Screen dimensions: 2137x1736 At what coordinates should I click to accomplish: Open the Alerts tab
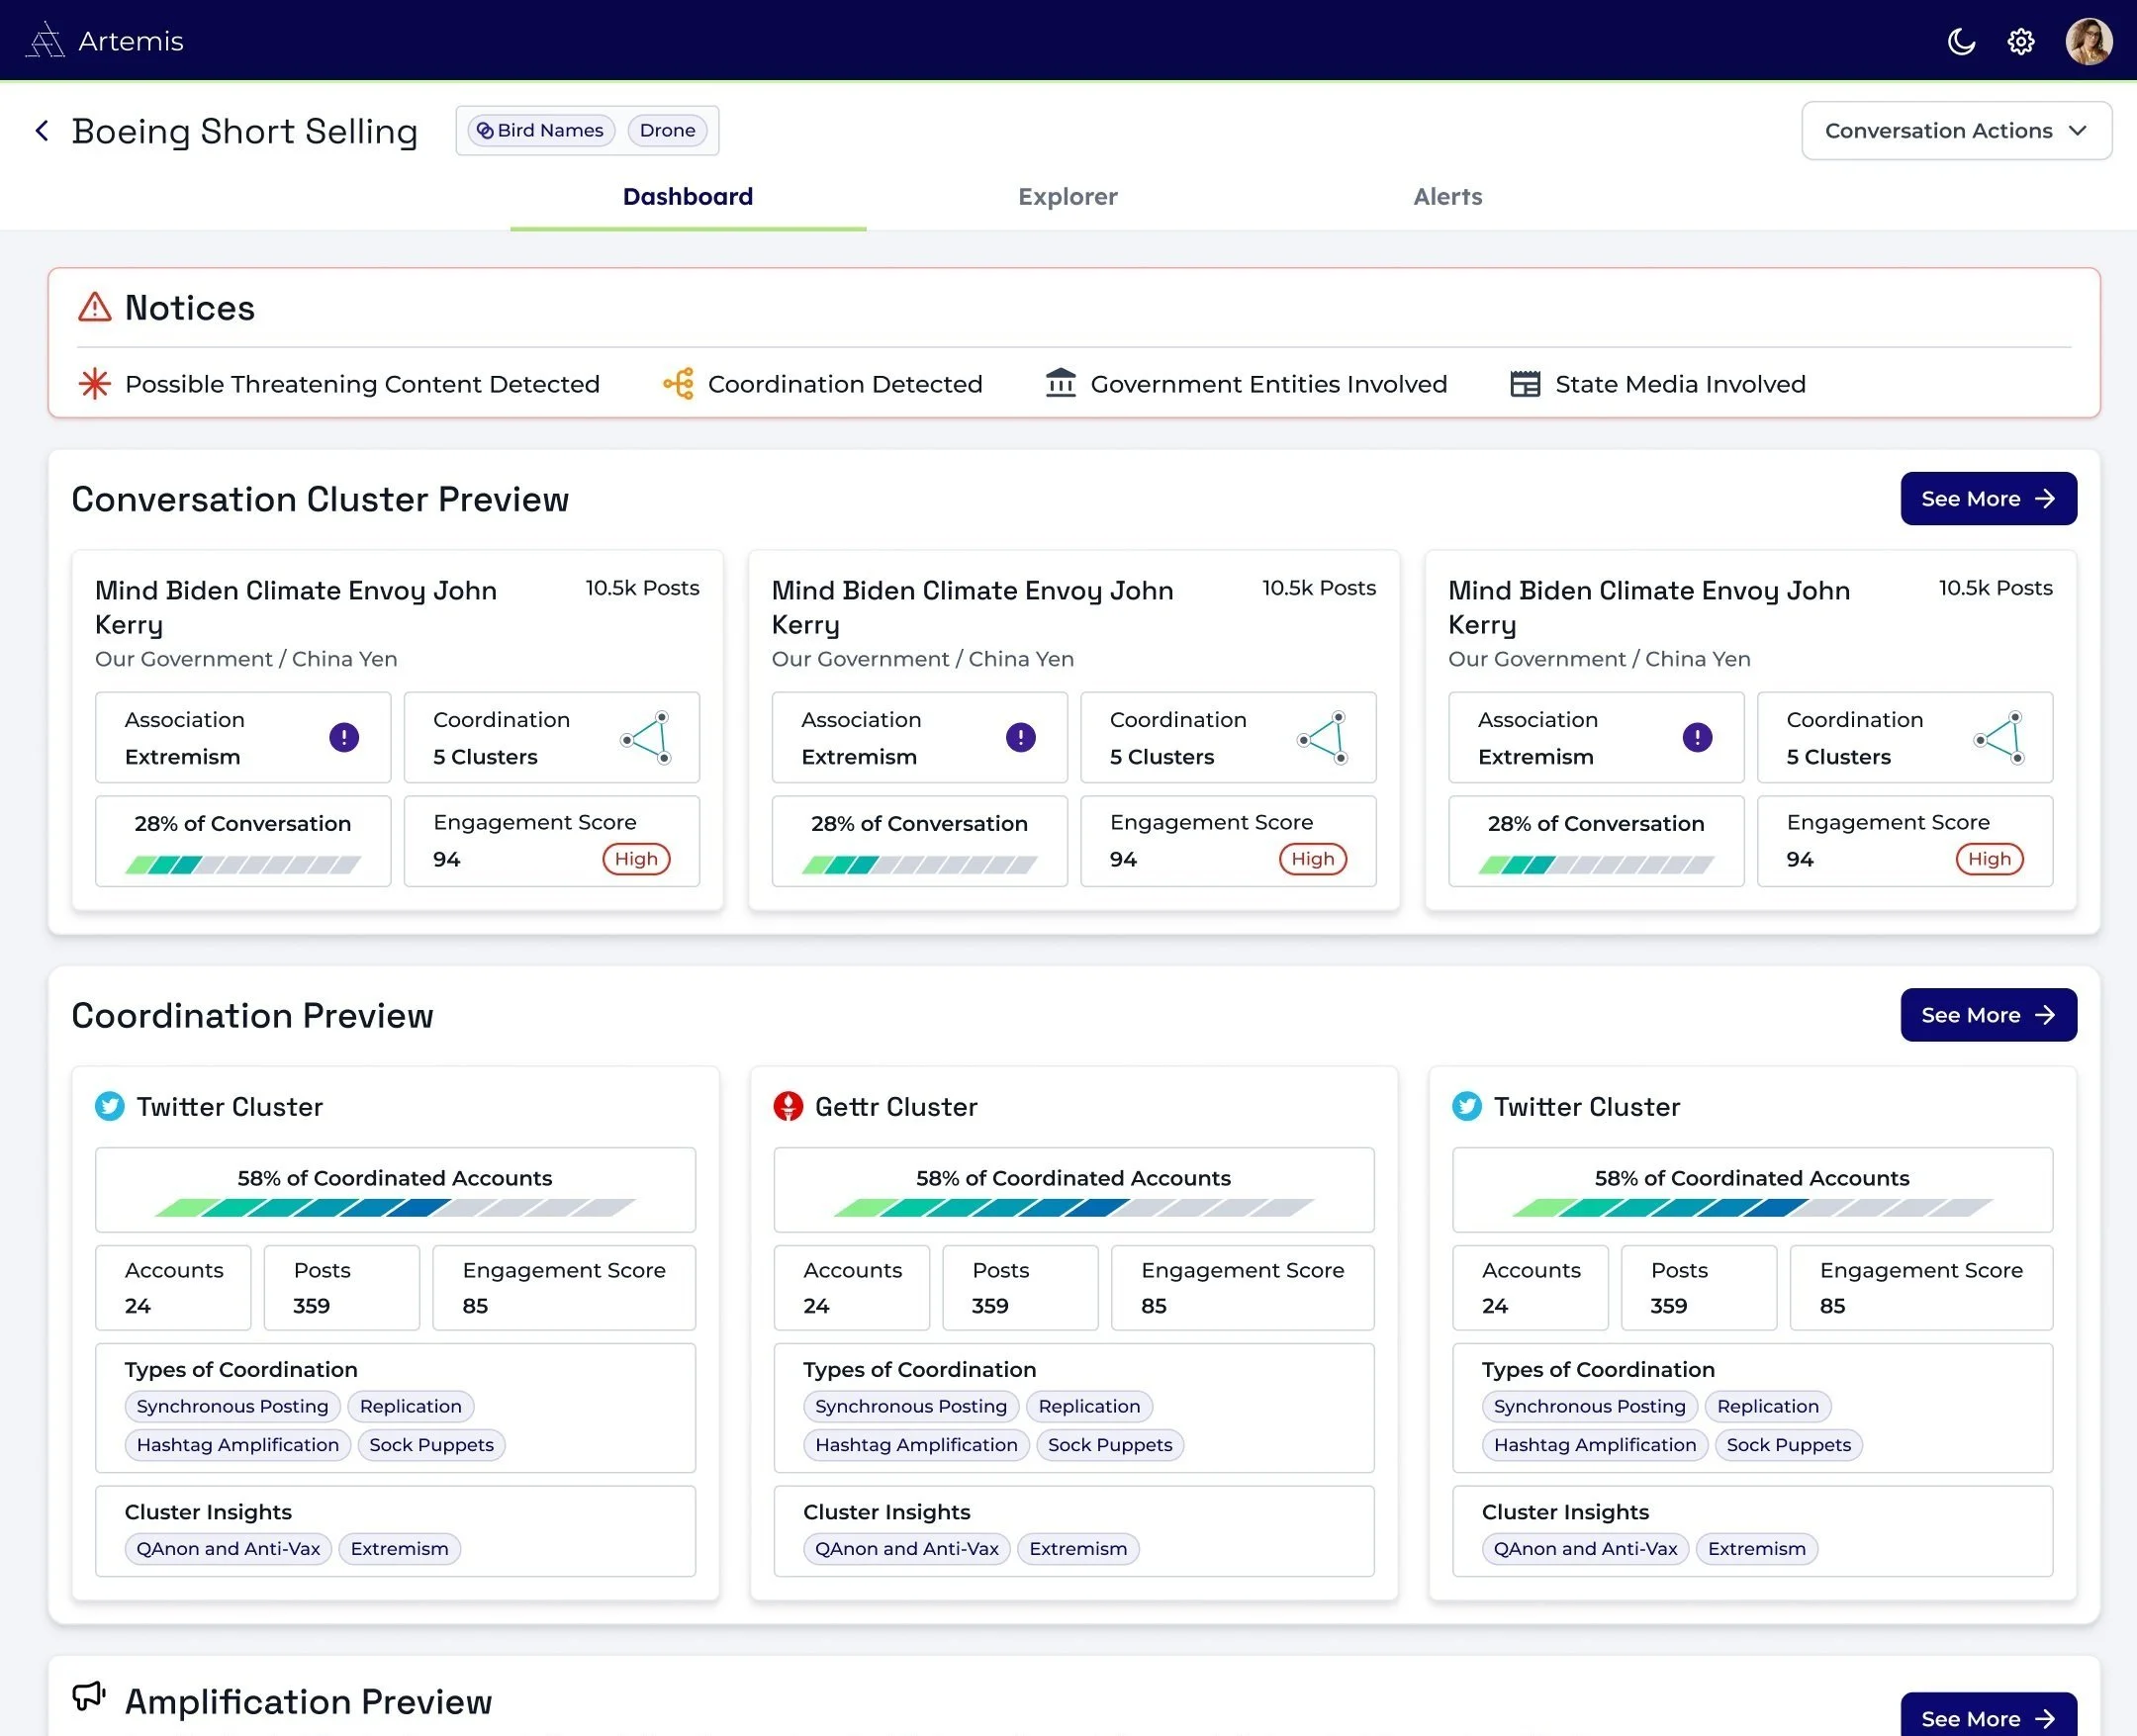tap(1447, 197)
